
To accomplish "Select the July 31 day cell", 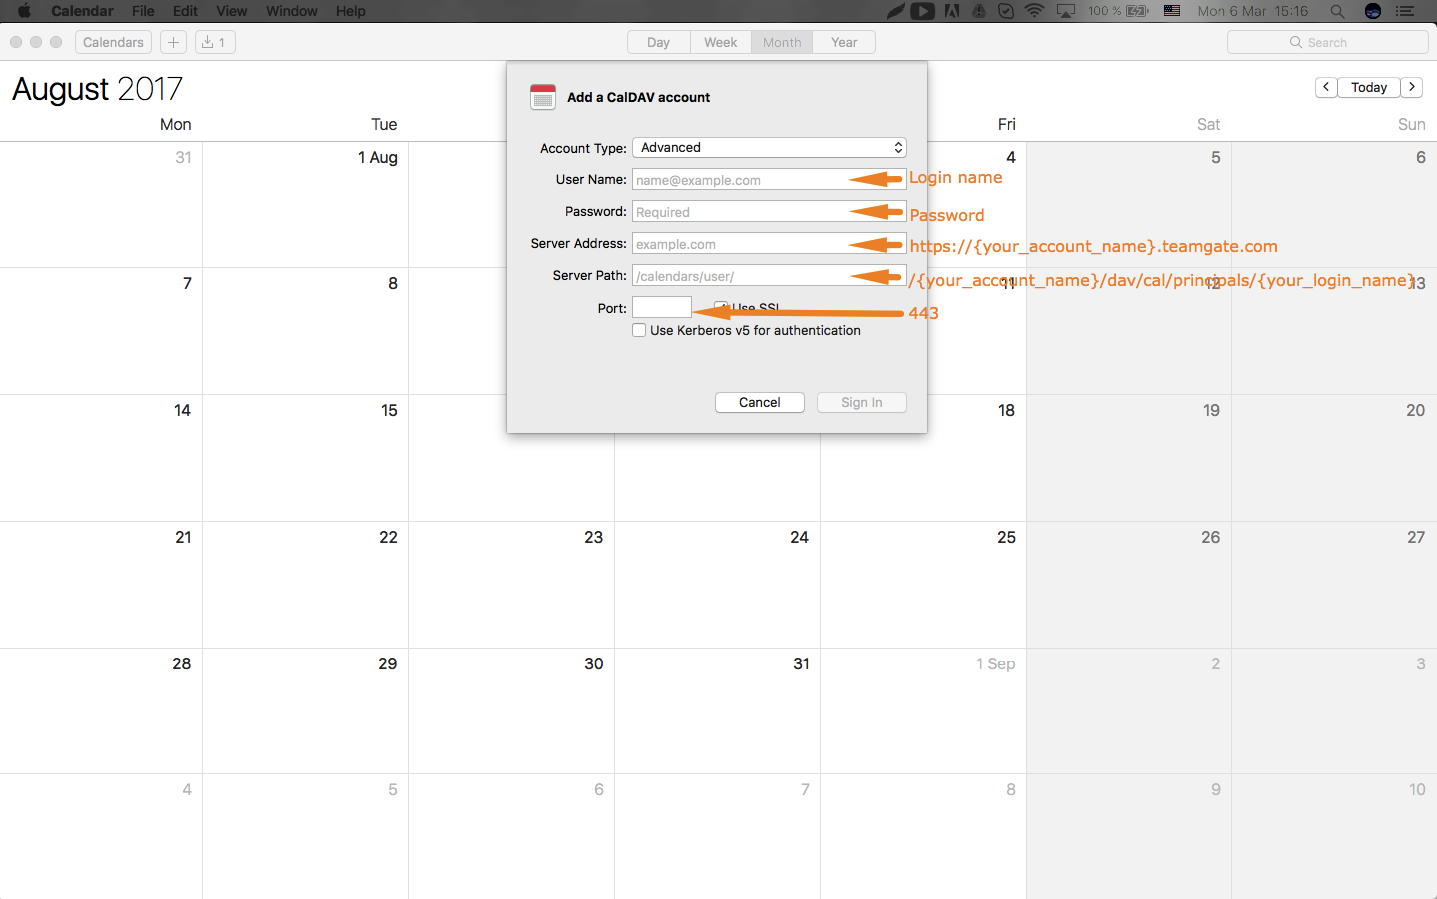I will pos(101,204).
